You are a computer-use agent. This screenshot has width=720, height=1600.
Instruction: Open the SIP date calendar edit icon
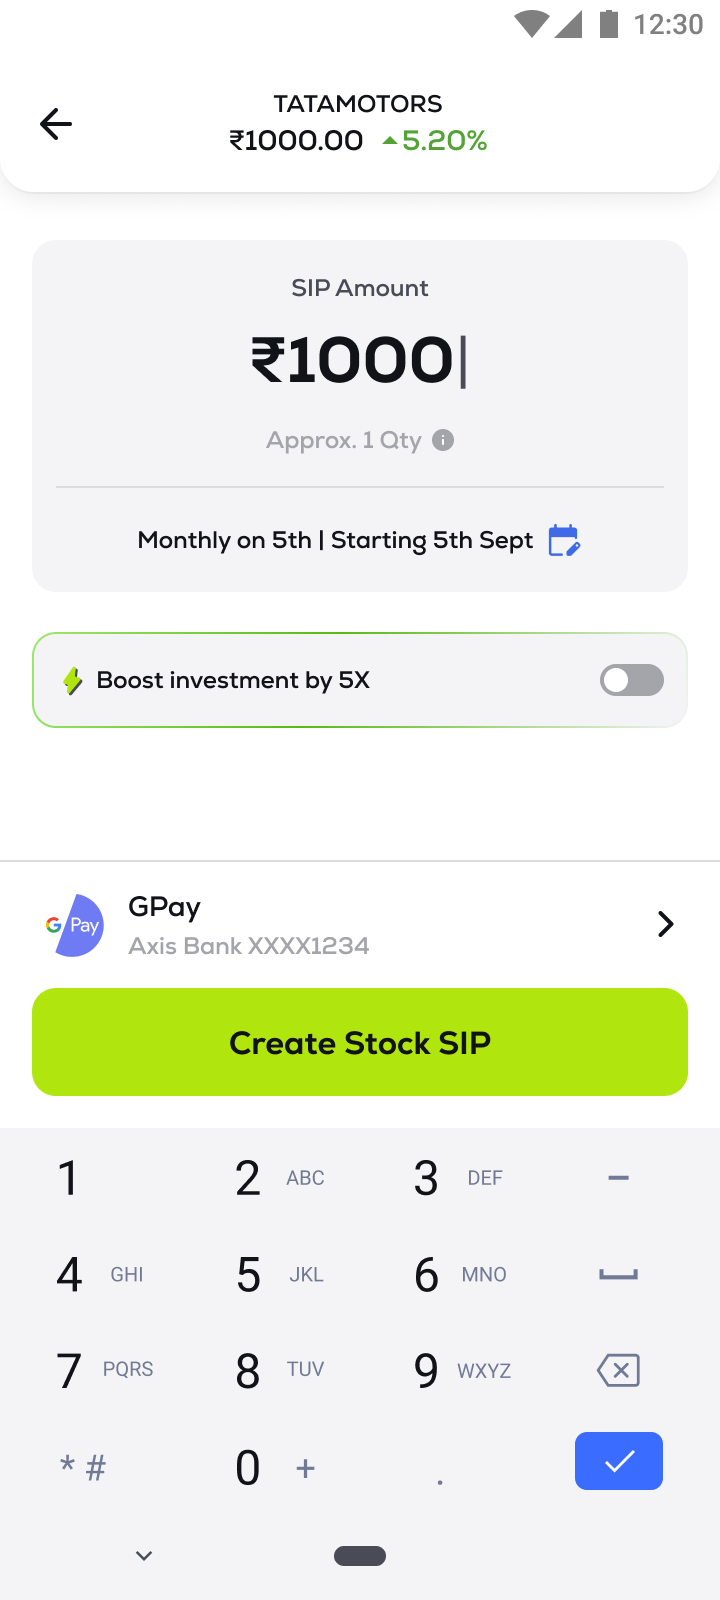click(x=564, y=540)
